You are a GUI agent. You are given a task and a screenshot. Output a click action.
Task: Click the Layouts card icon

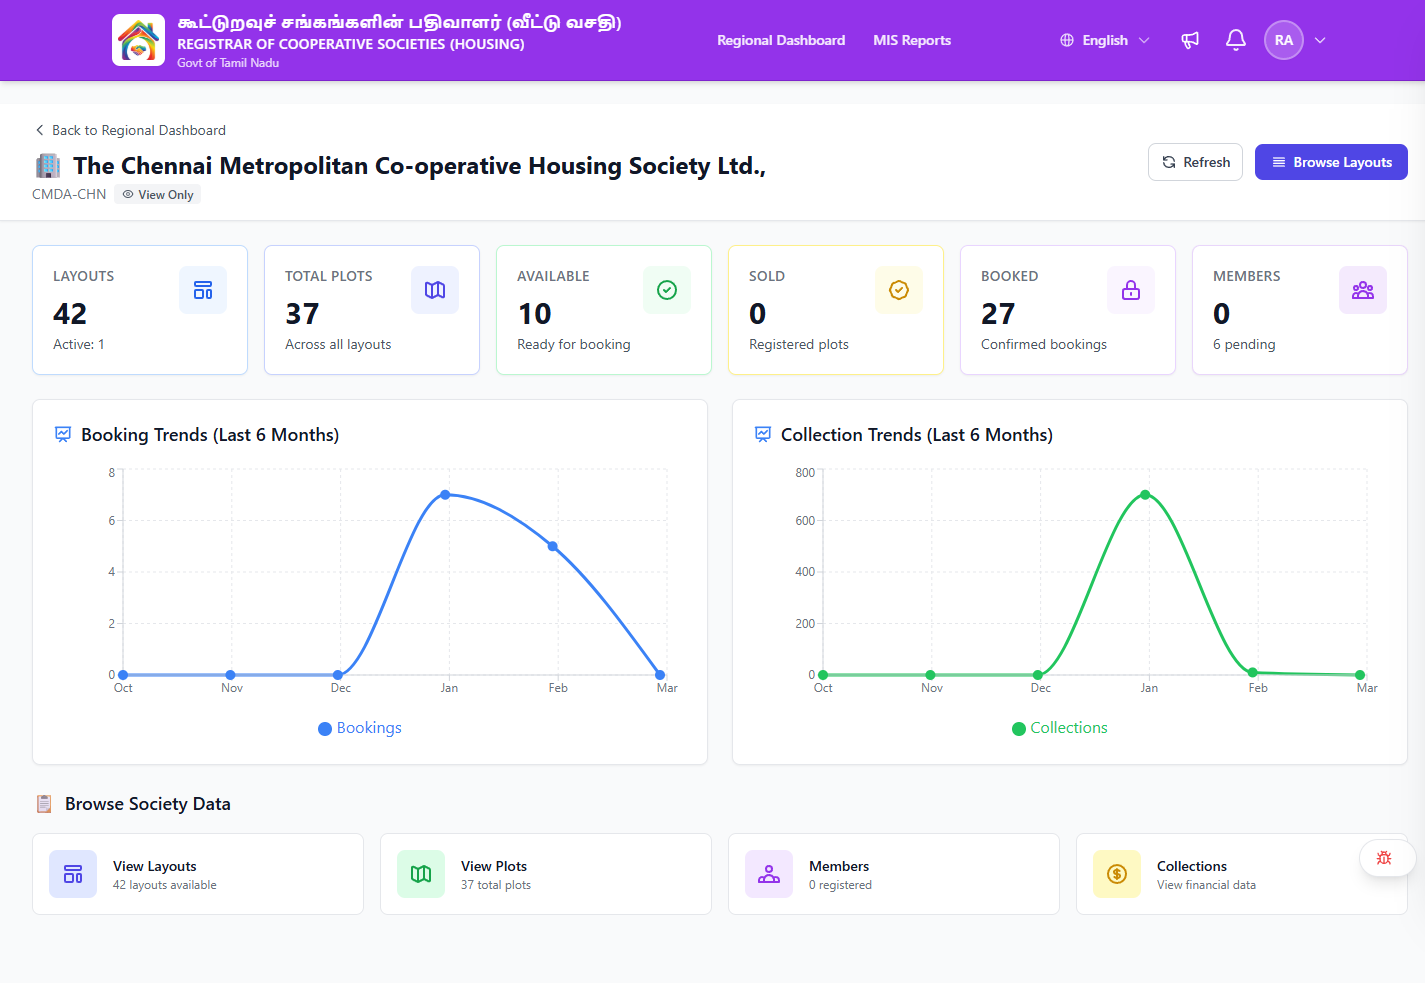point(203,290)
